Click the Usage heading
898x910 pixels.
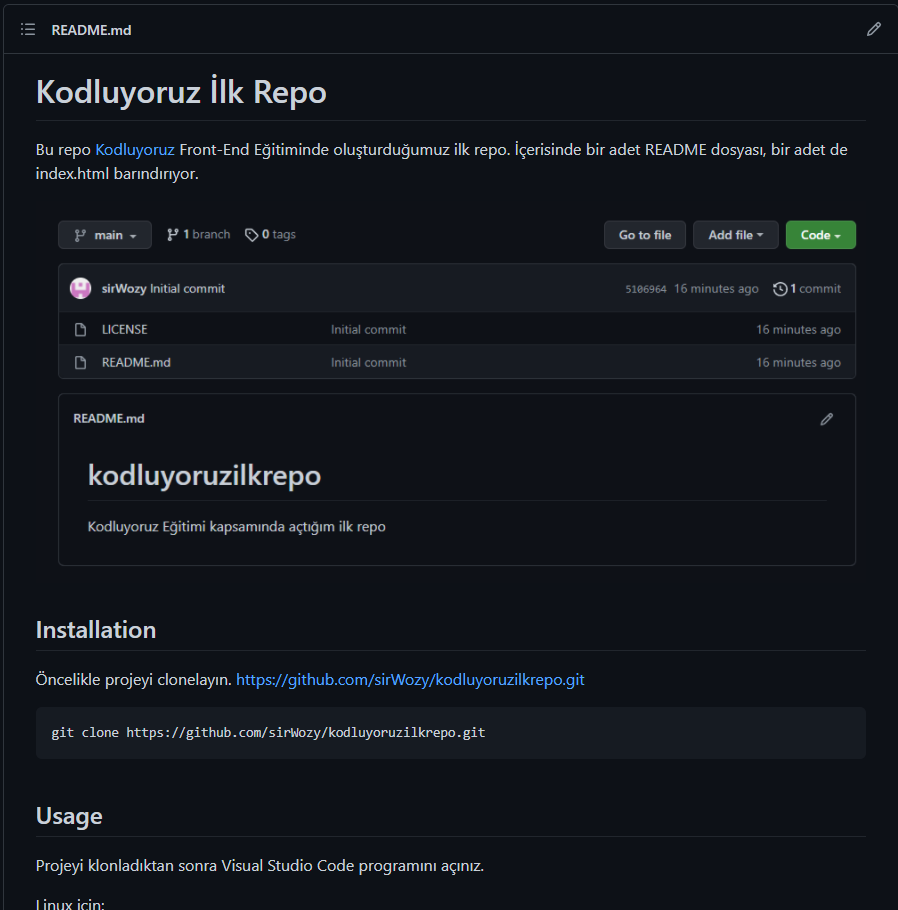click(x=69, y=816)
